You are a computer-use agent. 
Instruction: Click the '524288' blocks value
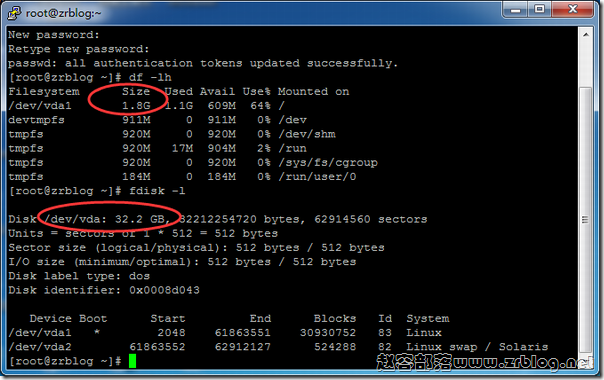(x=335, y=347)
